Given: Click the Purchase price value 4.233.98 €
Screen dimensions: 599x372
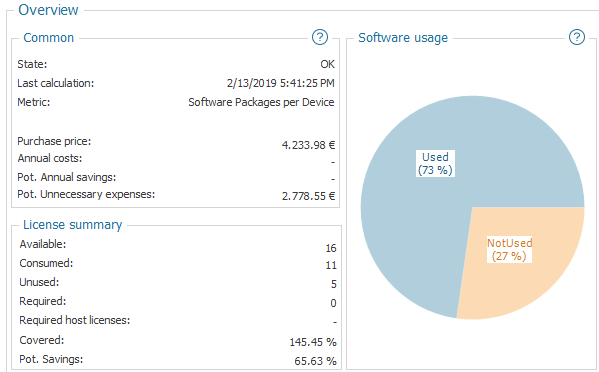Looking at the screenshot, I should click(308, 145).
